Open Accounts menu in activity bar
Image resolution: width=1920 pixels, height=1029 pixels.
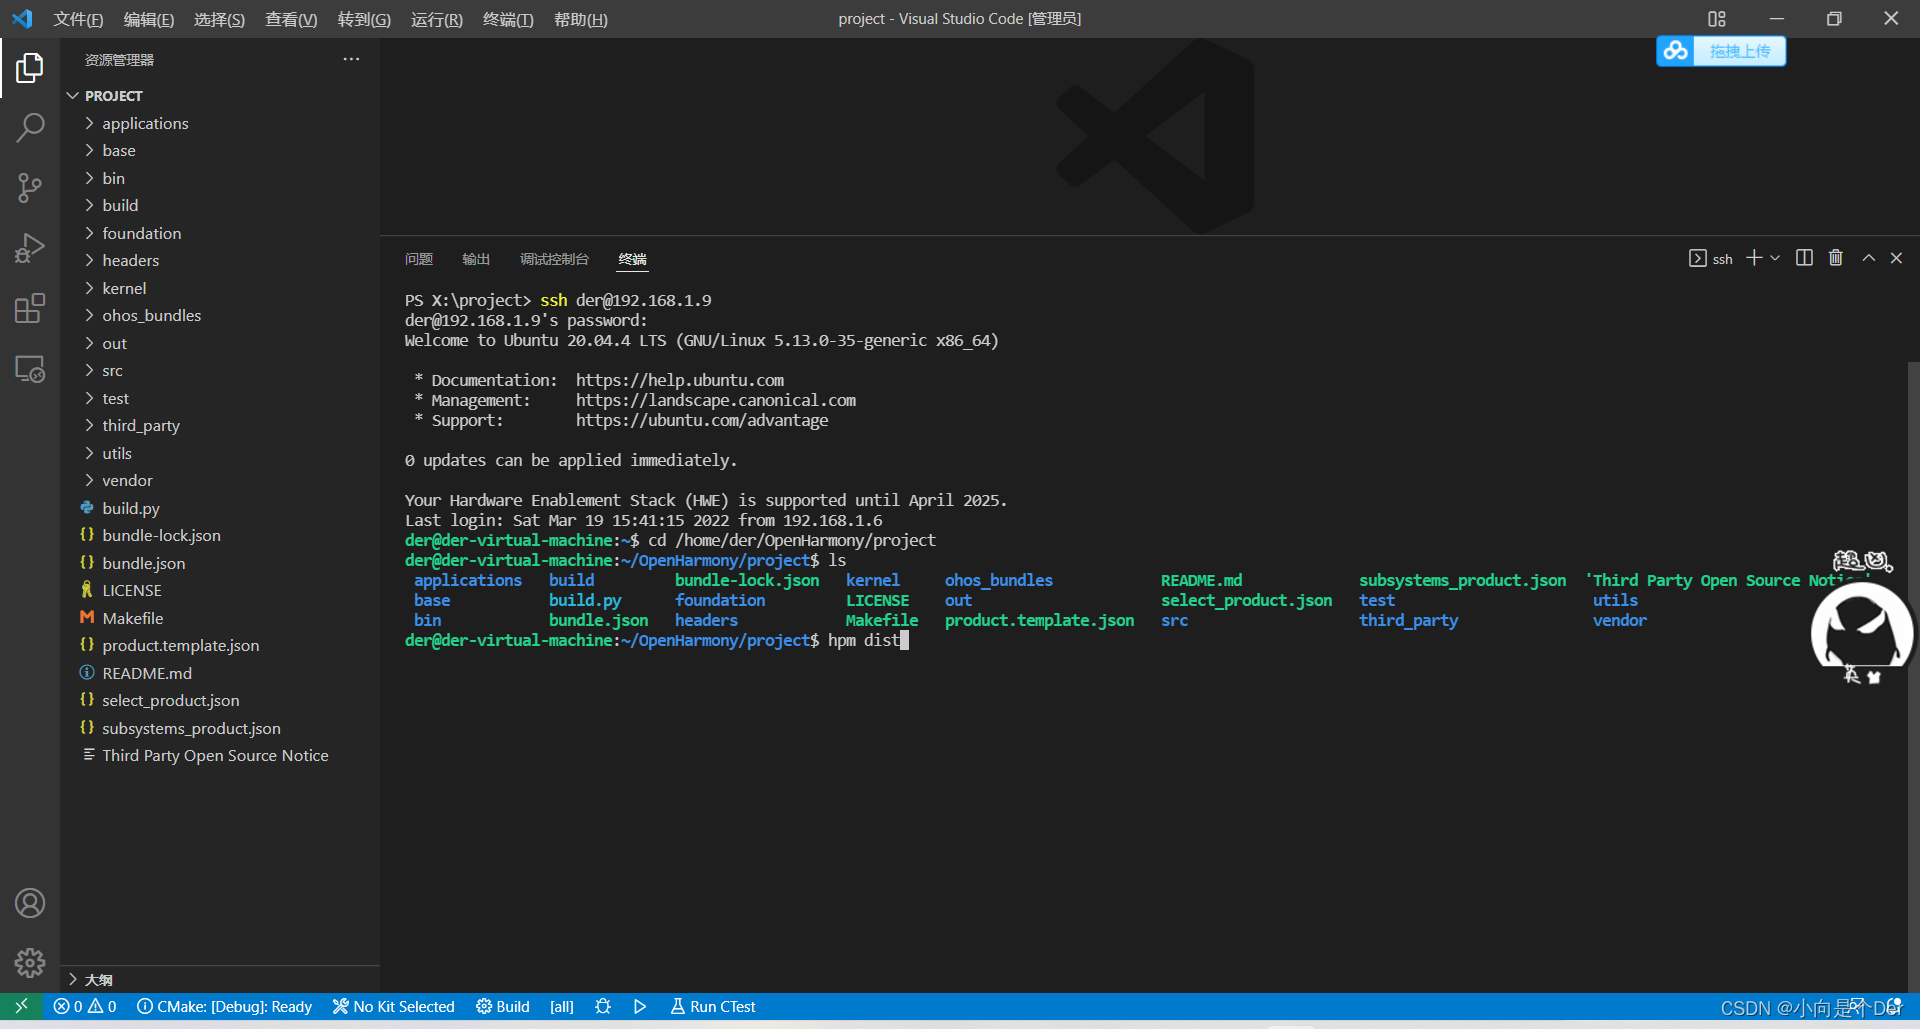pos(30,903)
